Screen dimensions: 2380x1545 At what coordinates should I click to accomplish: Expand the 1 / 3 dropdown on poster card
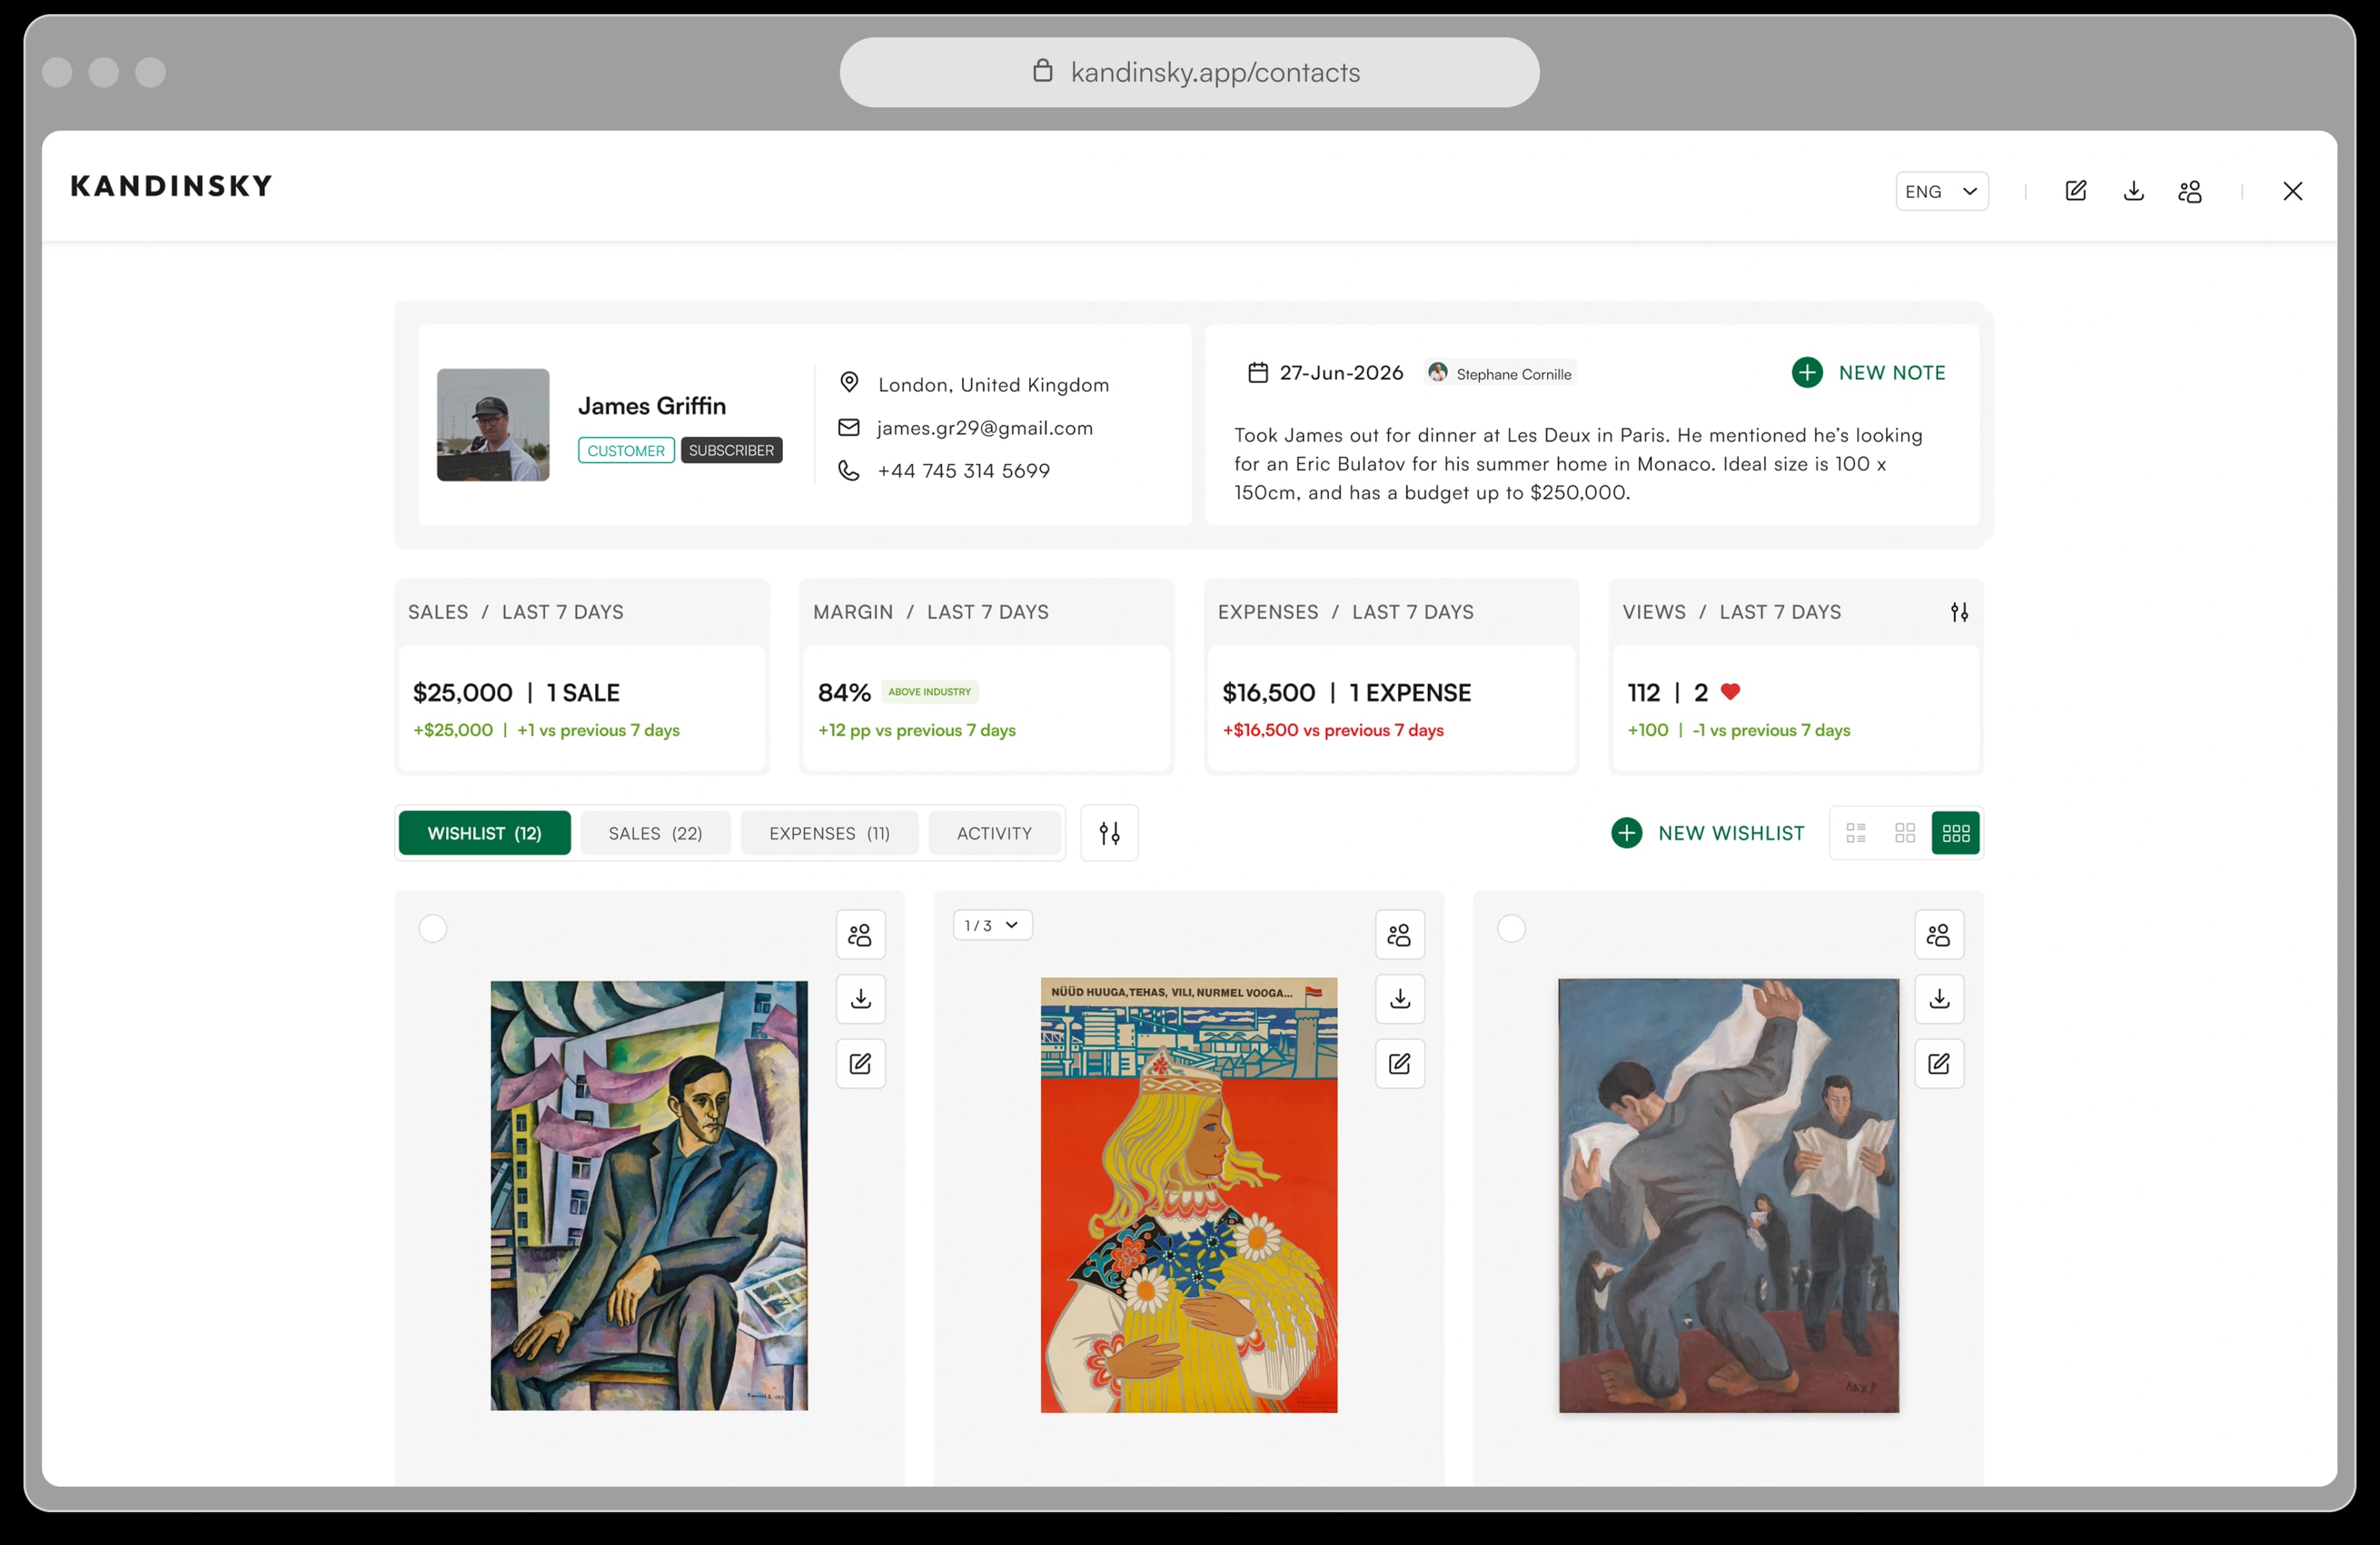[x=992, y=925]
